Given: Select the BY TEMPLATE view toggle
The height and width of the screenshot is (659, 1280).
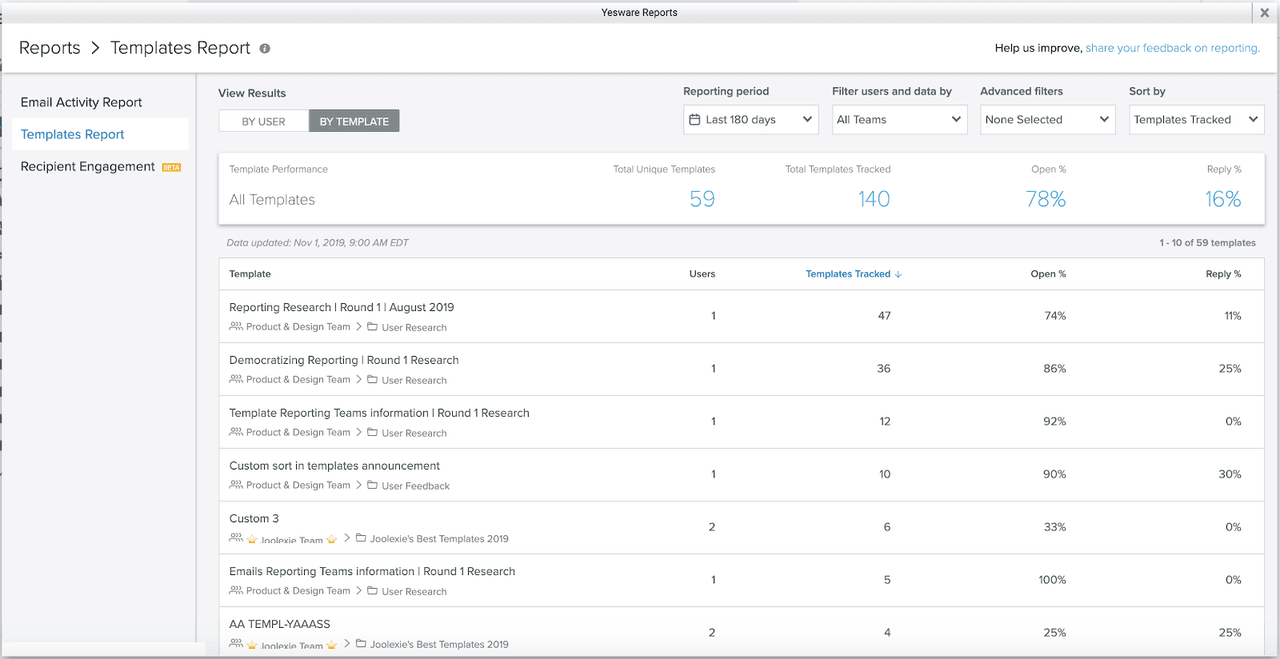Looking at the screenshot, I should [354, 121].
